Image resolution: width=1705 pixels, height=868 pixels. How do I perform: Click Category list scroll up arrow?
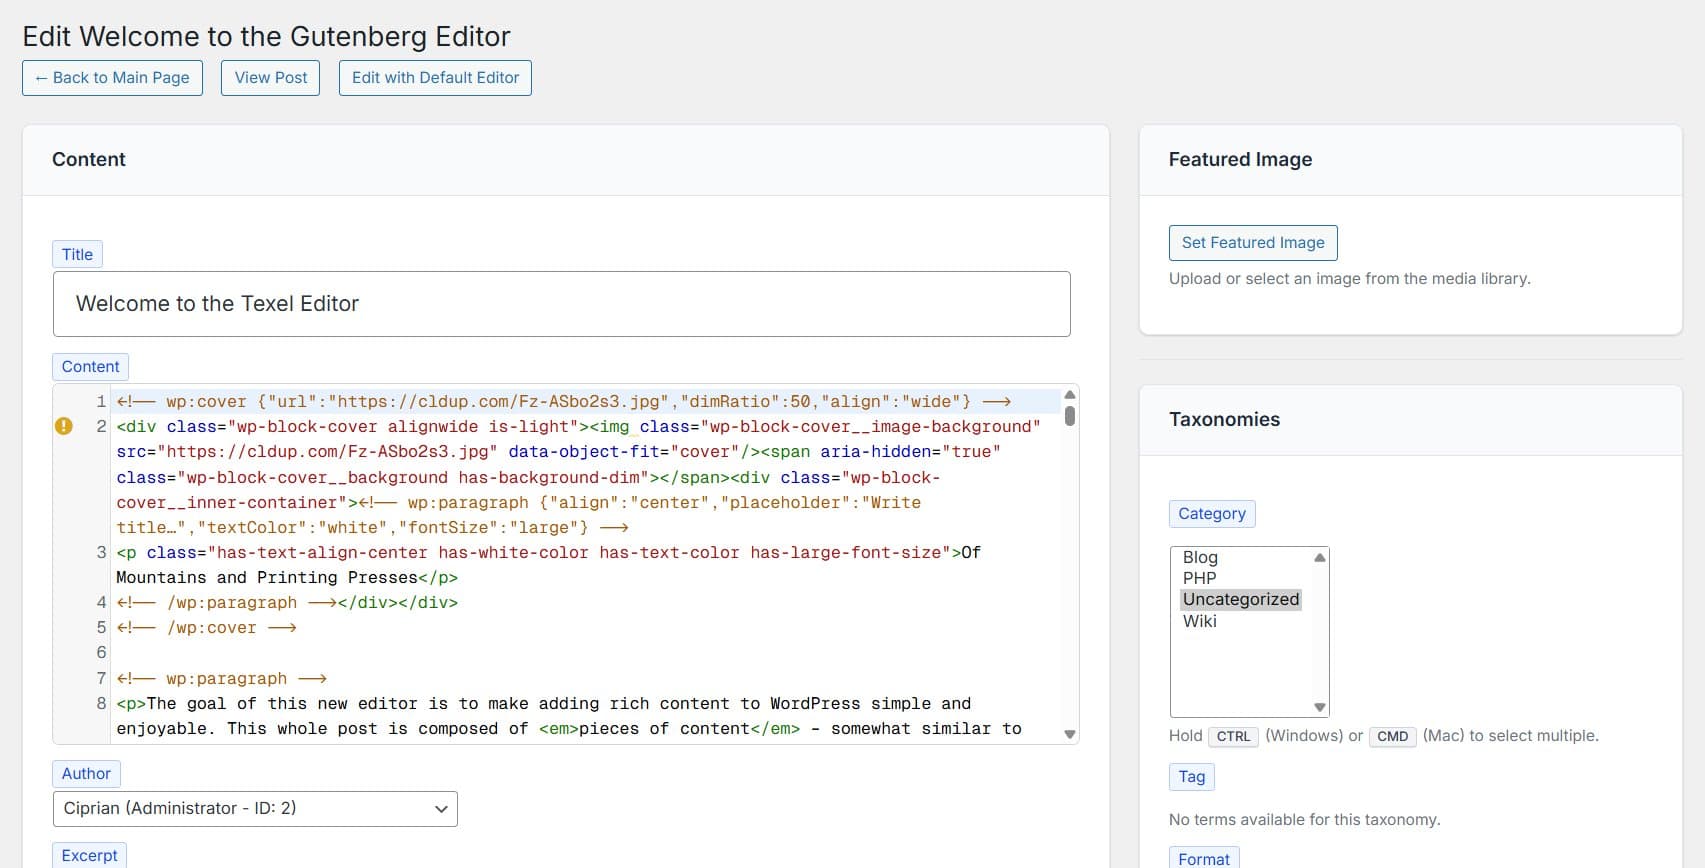pyautogui.click(x=1319, y=558)
